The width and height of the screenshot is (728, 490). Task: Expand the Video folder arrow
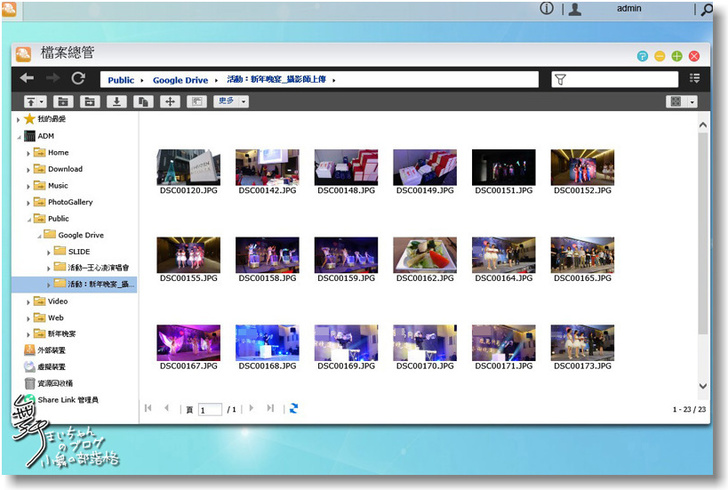[x=28, y=302]
